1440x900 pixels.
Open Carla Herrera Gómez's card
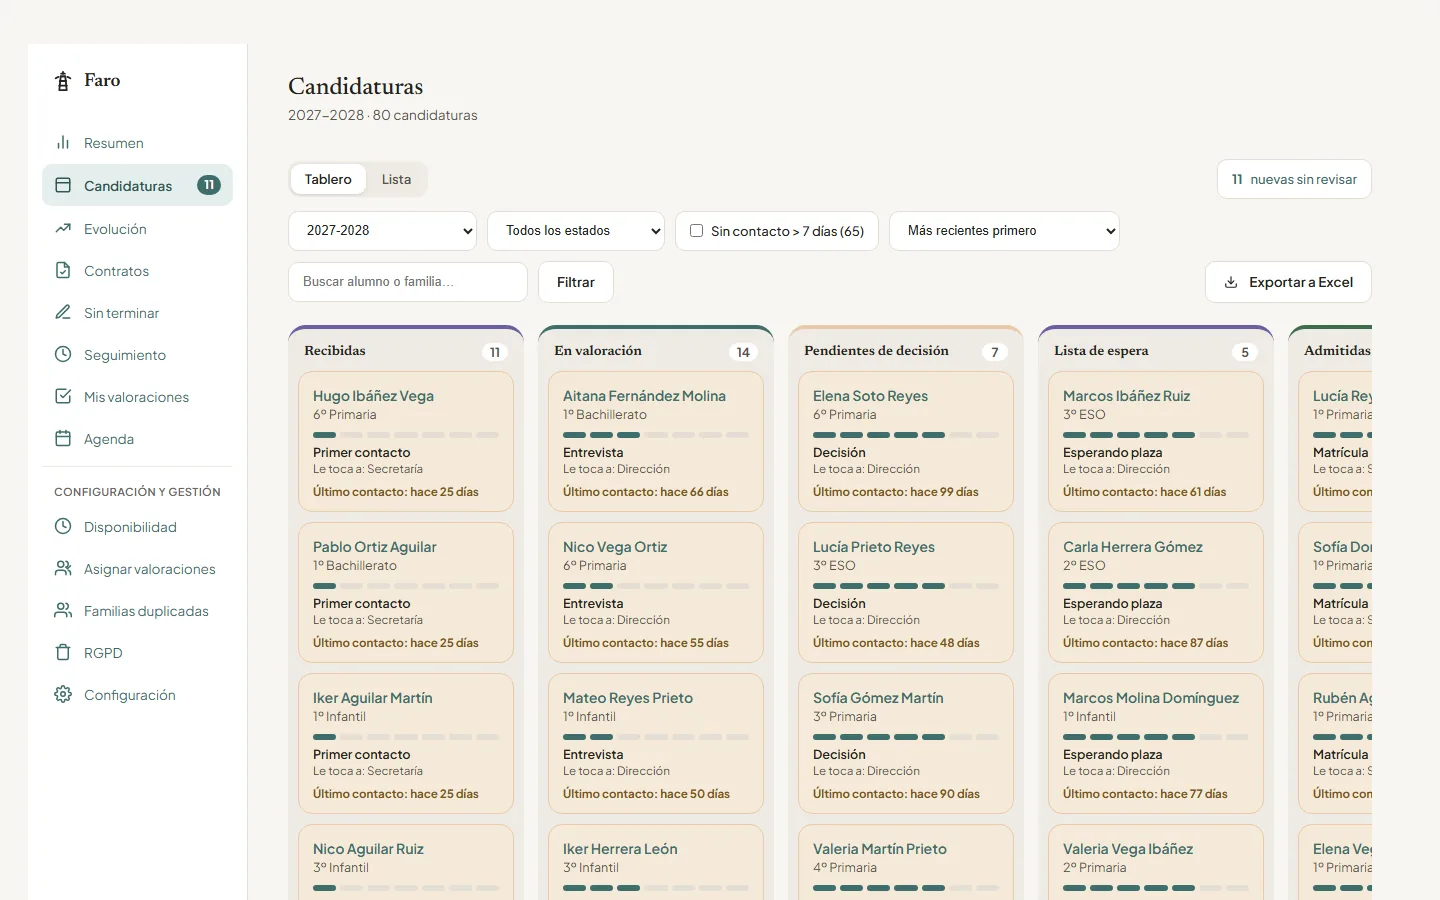coord(1156,593)
